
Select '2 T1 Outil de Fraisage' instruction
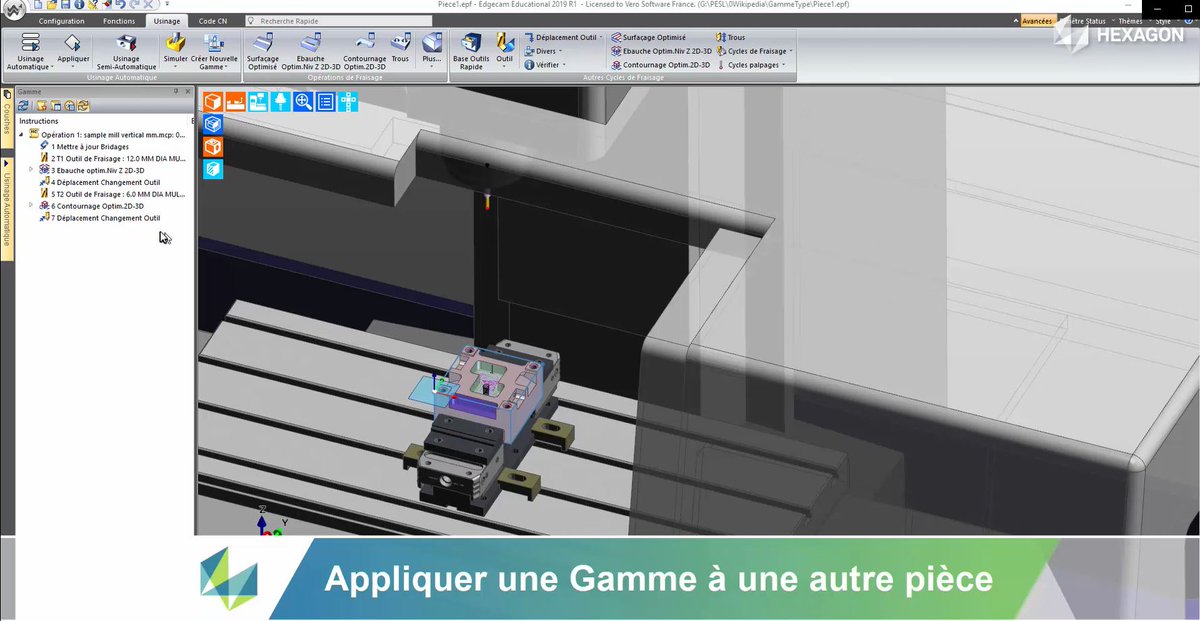(112, 158)
